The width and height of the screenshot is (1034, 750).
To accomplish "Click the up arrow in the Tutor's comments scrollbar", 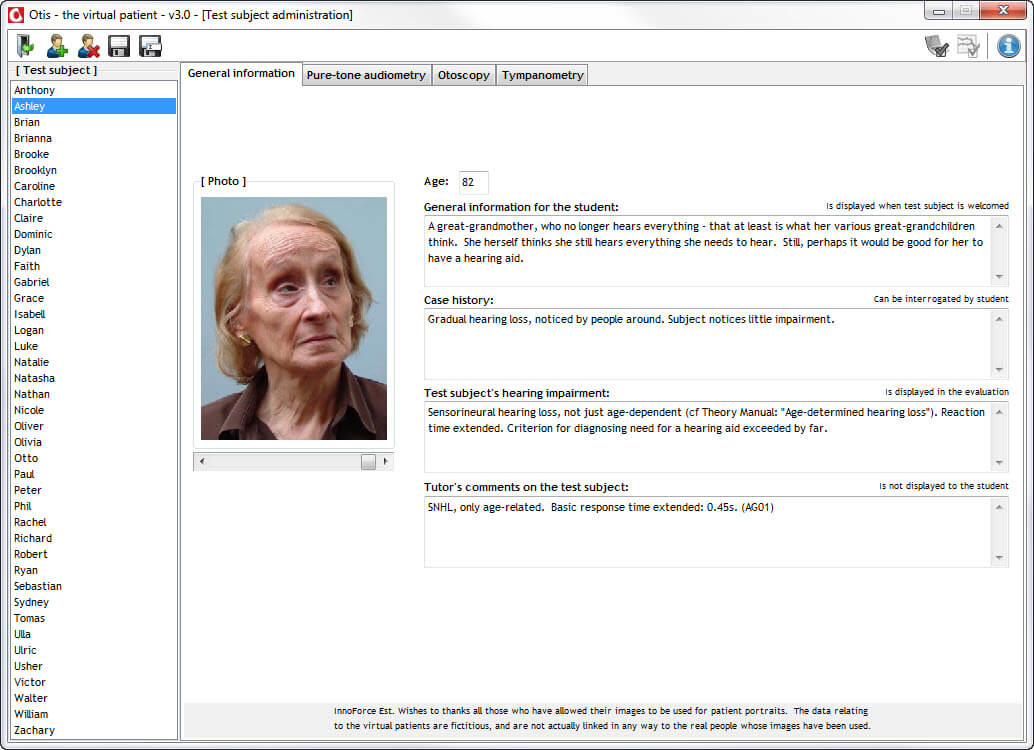I will [999, 507].
